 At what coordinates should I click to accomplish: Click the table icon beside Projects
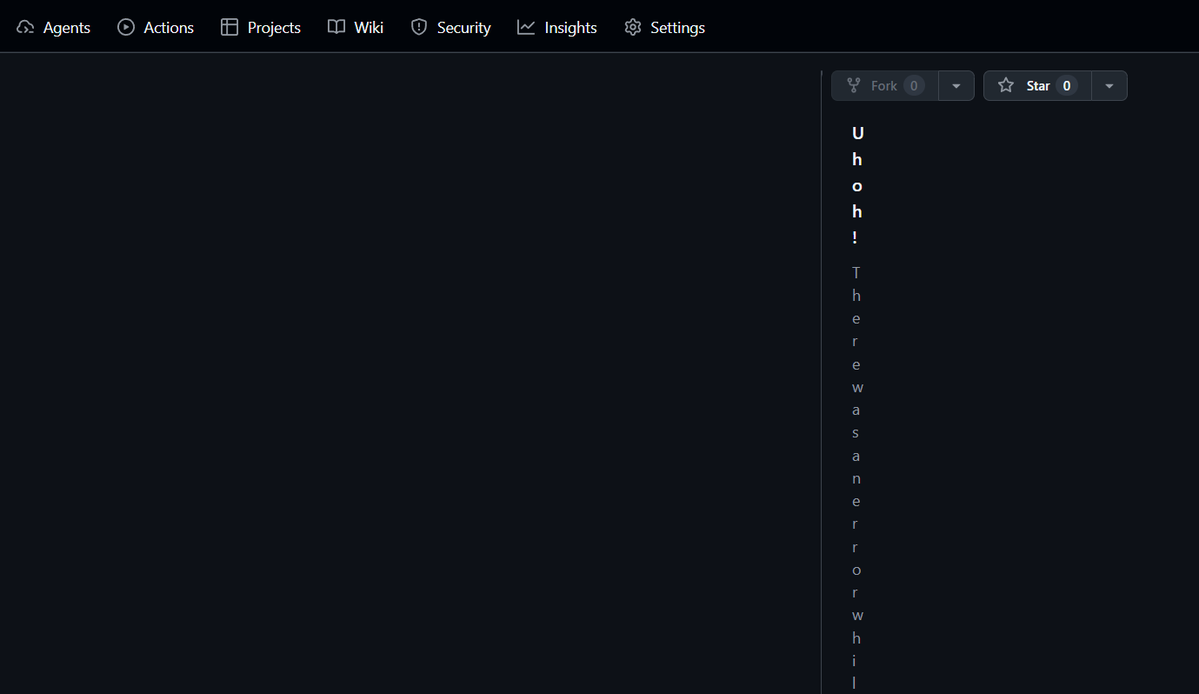[229, 27]
